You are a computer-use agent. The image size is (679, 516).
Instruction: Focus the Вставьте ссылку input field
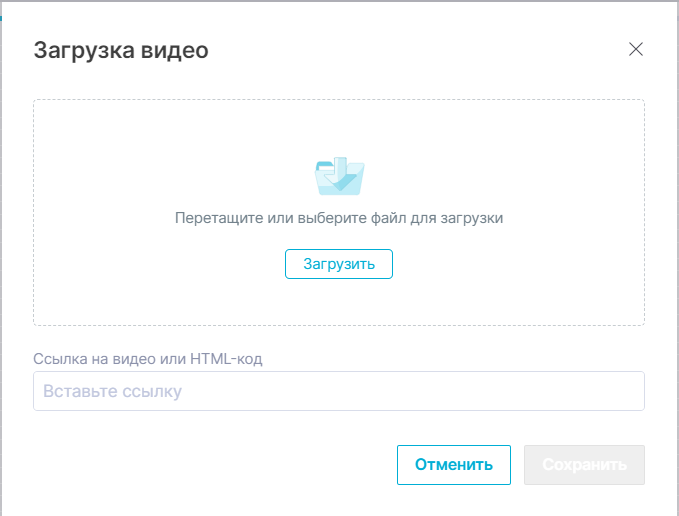tap(338, 391)
